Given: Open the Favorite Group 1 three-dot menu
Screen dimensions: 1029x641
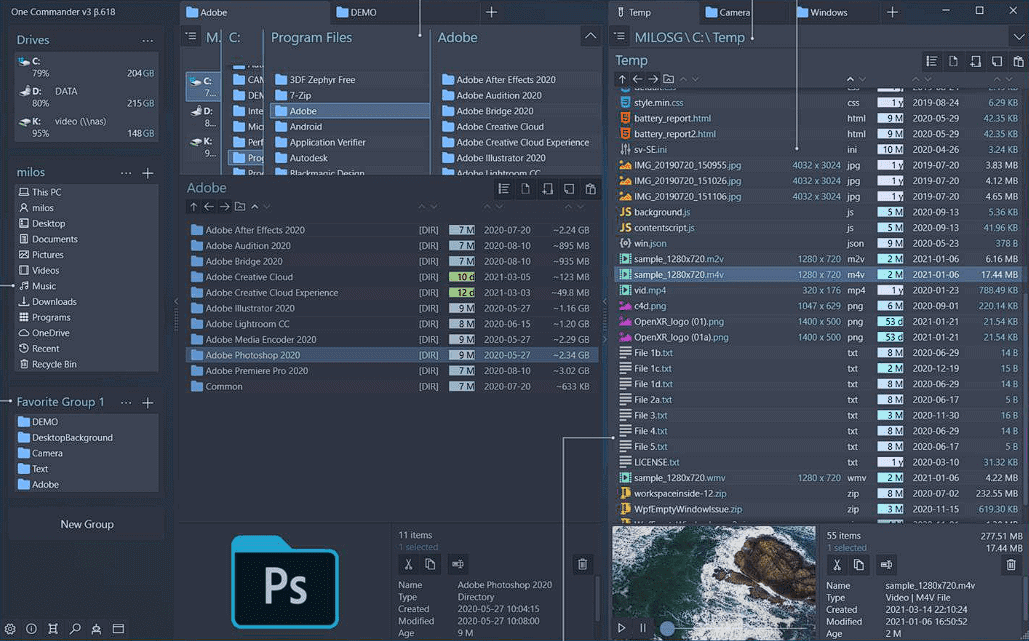Looking at the screenshot, I should click(126, 403).
